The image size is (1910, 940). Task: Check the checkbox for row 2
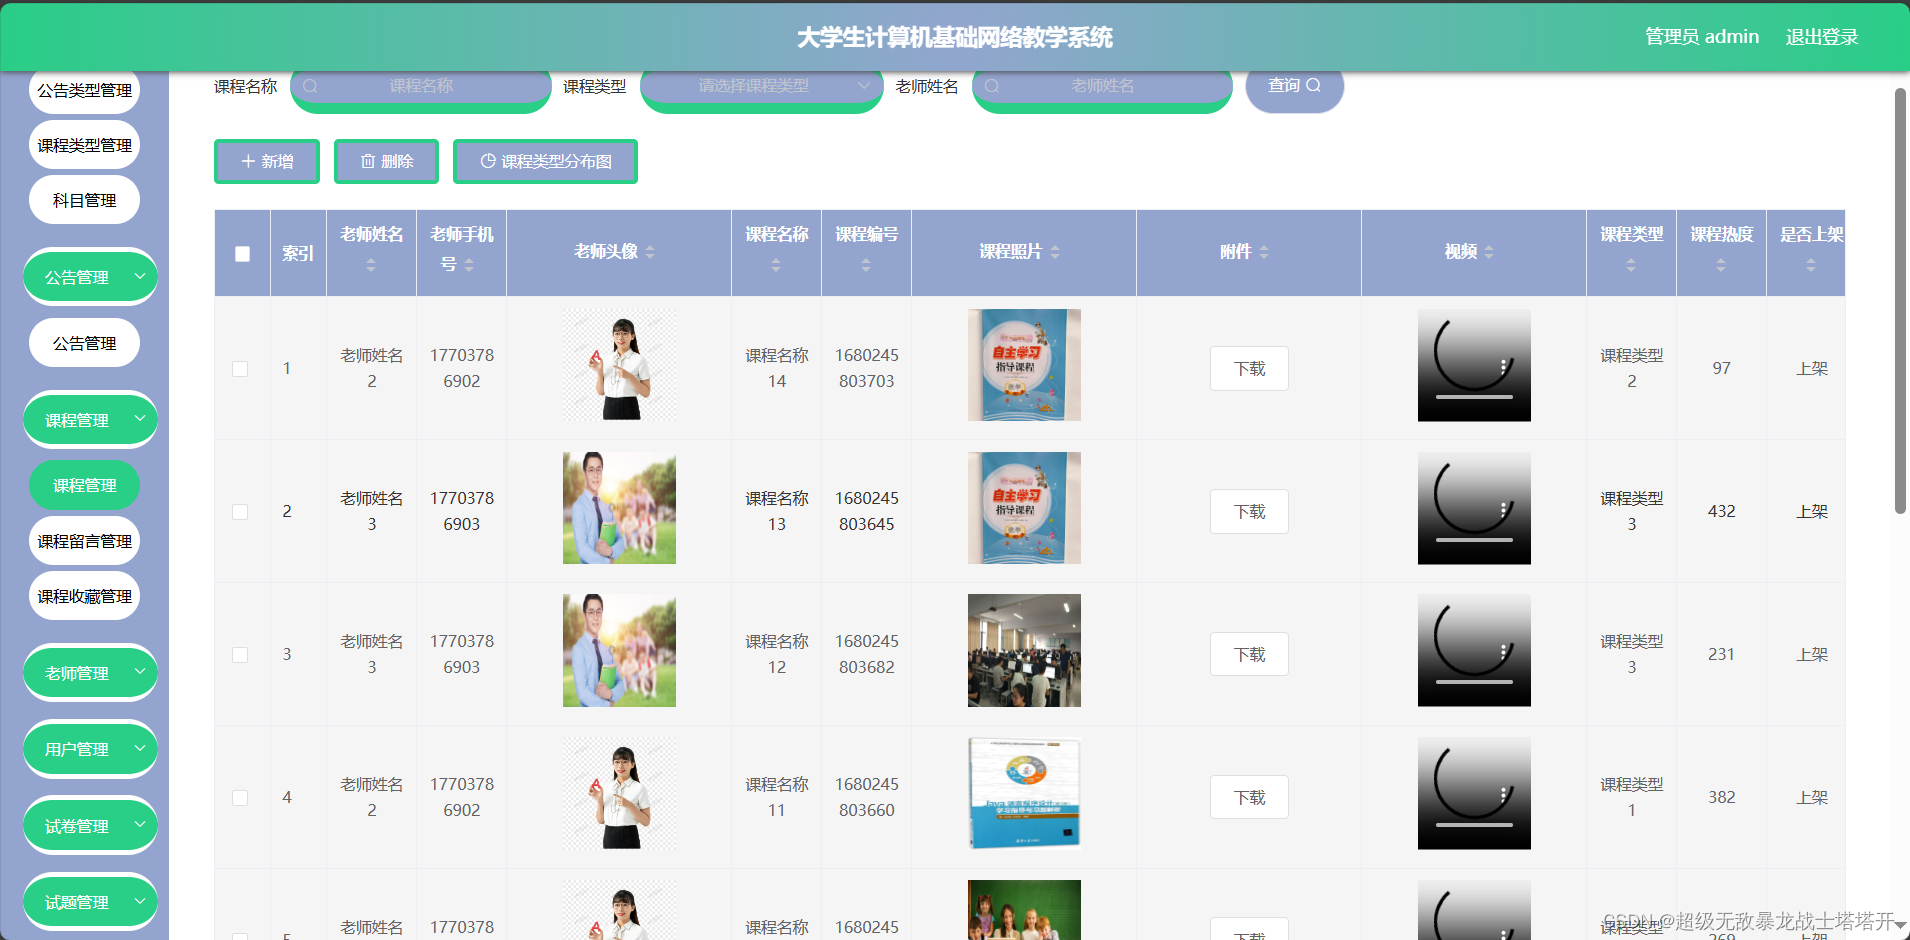click(x=240, y=512)
